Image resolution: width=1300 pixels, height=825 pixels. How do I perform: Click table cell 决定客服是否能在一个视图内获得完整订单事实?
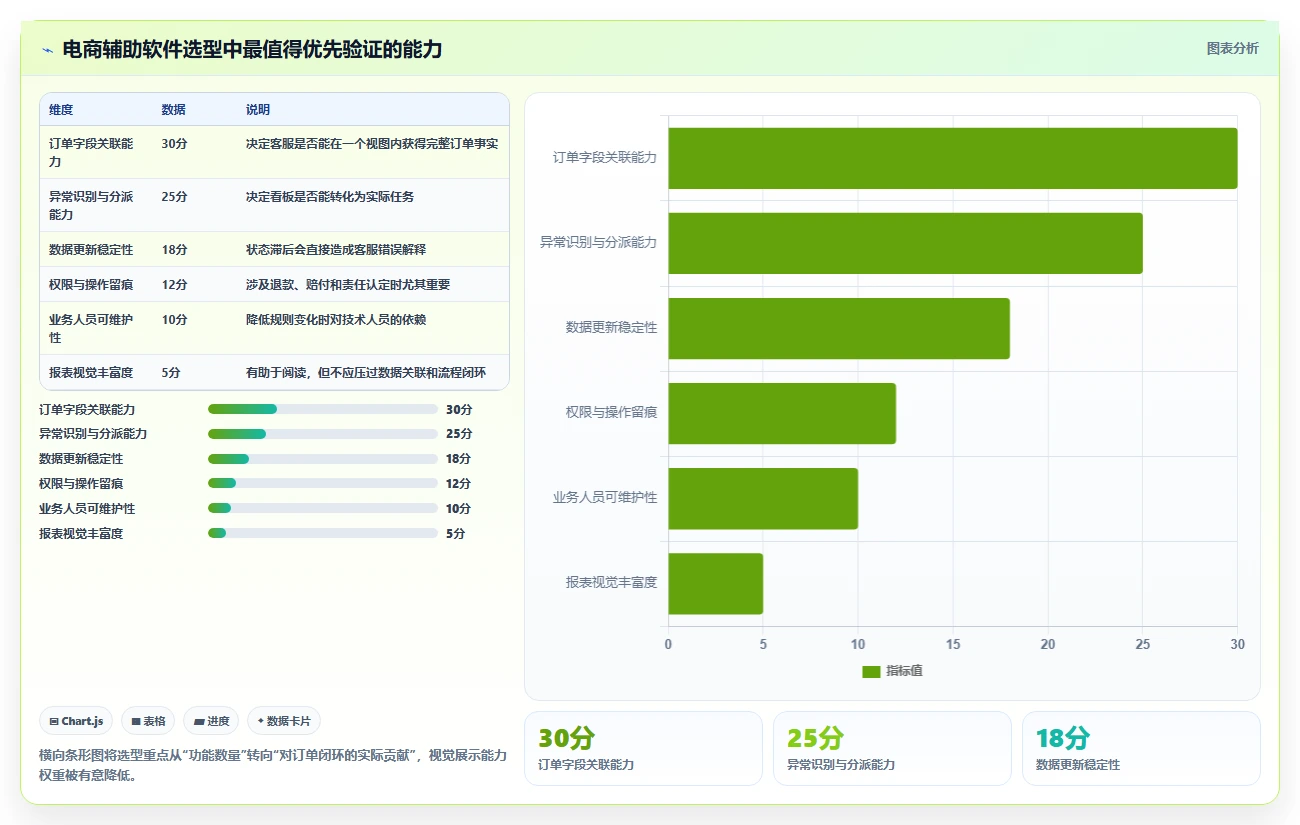(x=372, y=144)
